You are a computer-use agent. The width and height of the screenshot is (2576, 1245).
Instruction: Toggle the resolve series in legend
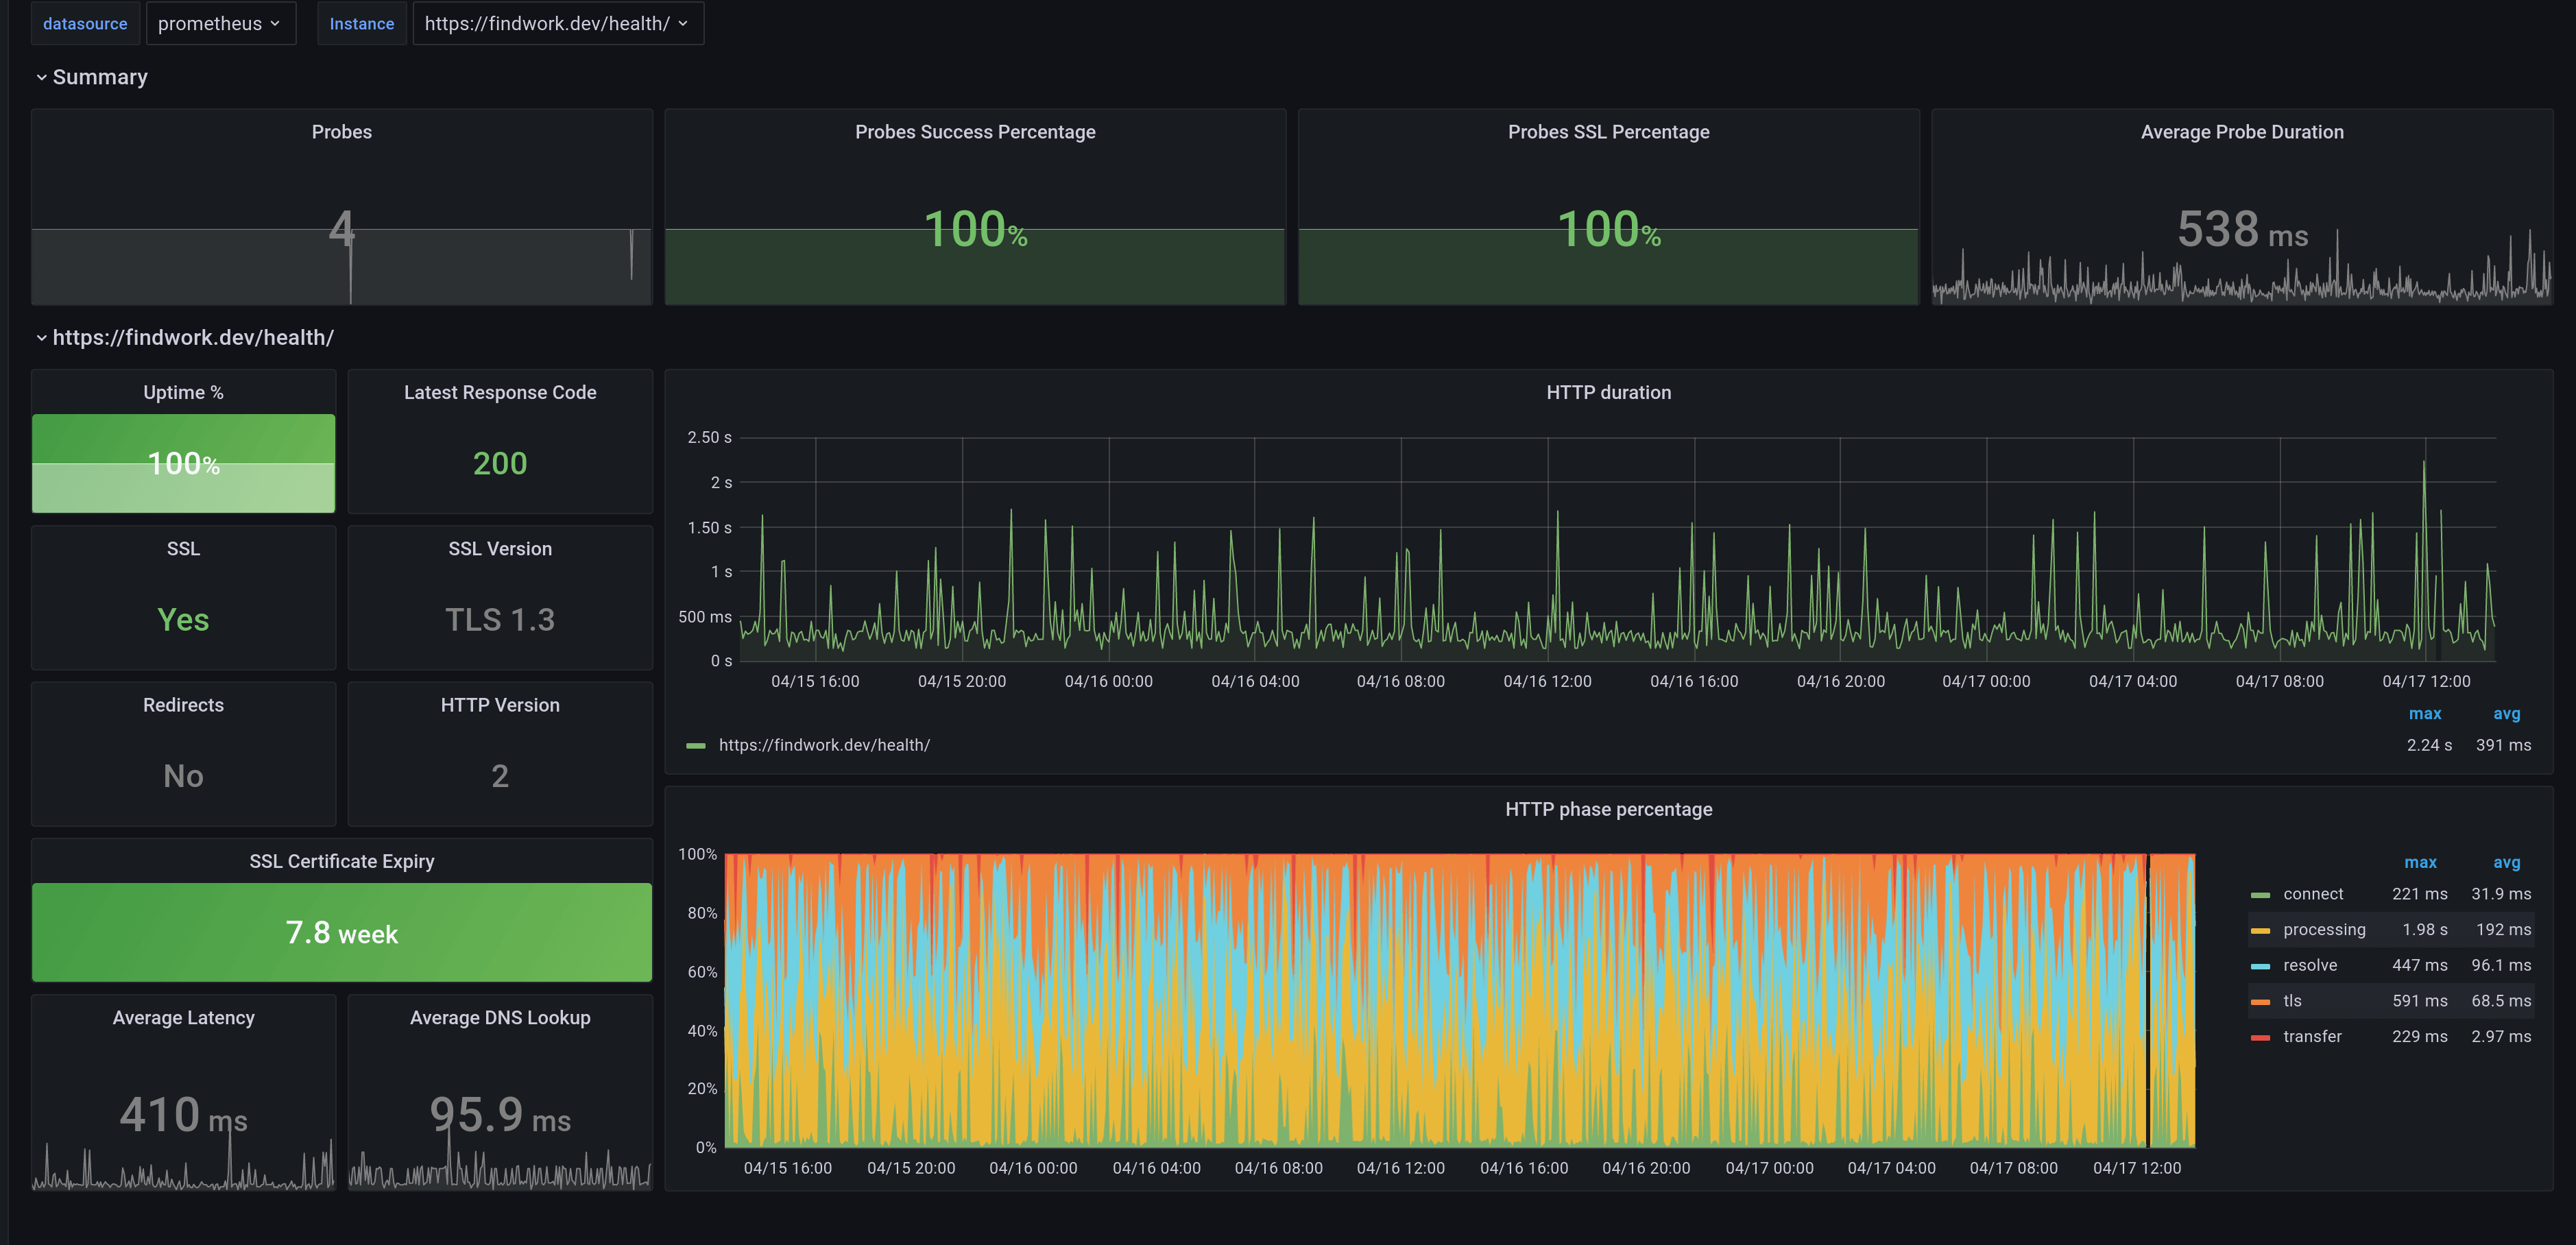[x=2310, y=966]
